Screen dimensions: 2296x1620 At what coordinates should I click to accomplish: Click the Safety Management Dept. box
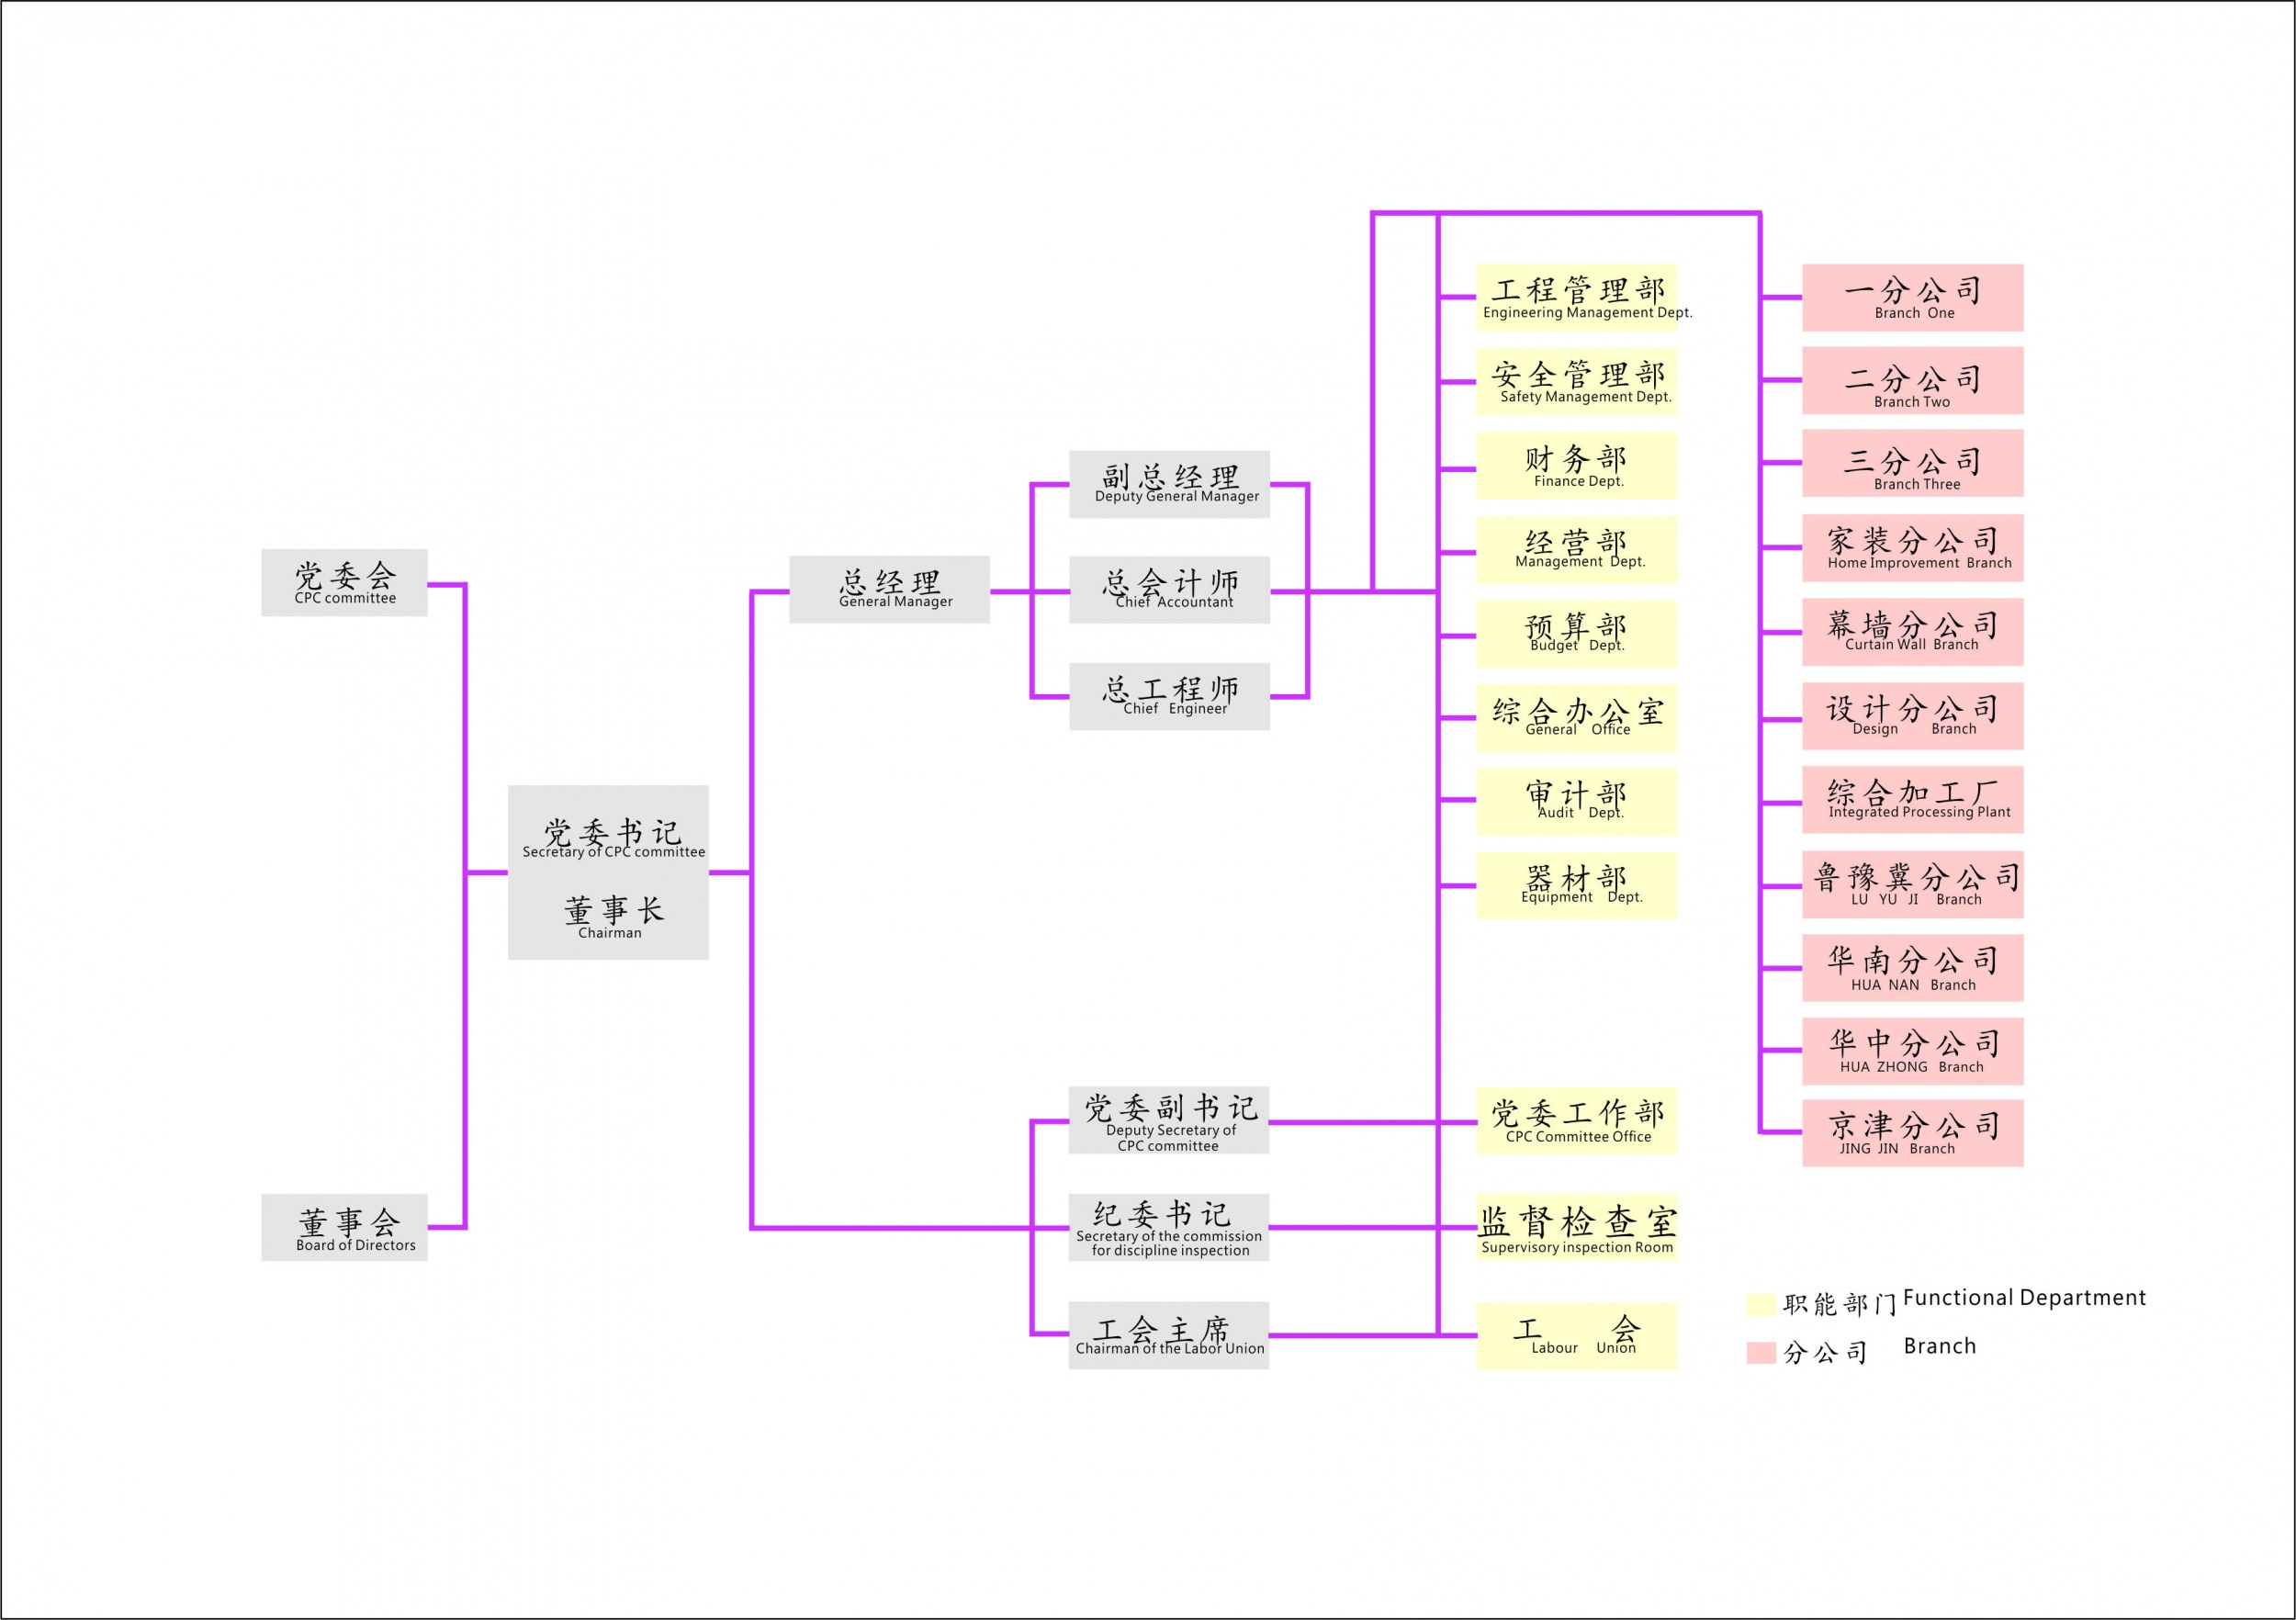point(1576,381)
